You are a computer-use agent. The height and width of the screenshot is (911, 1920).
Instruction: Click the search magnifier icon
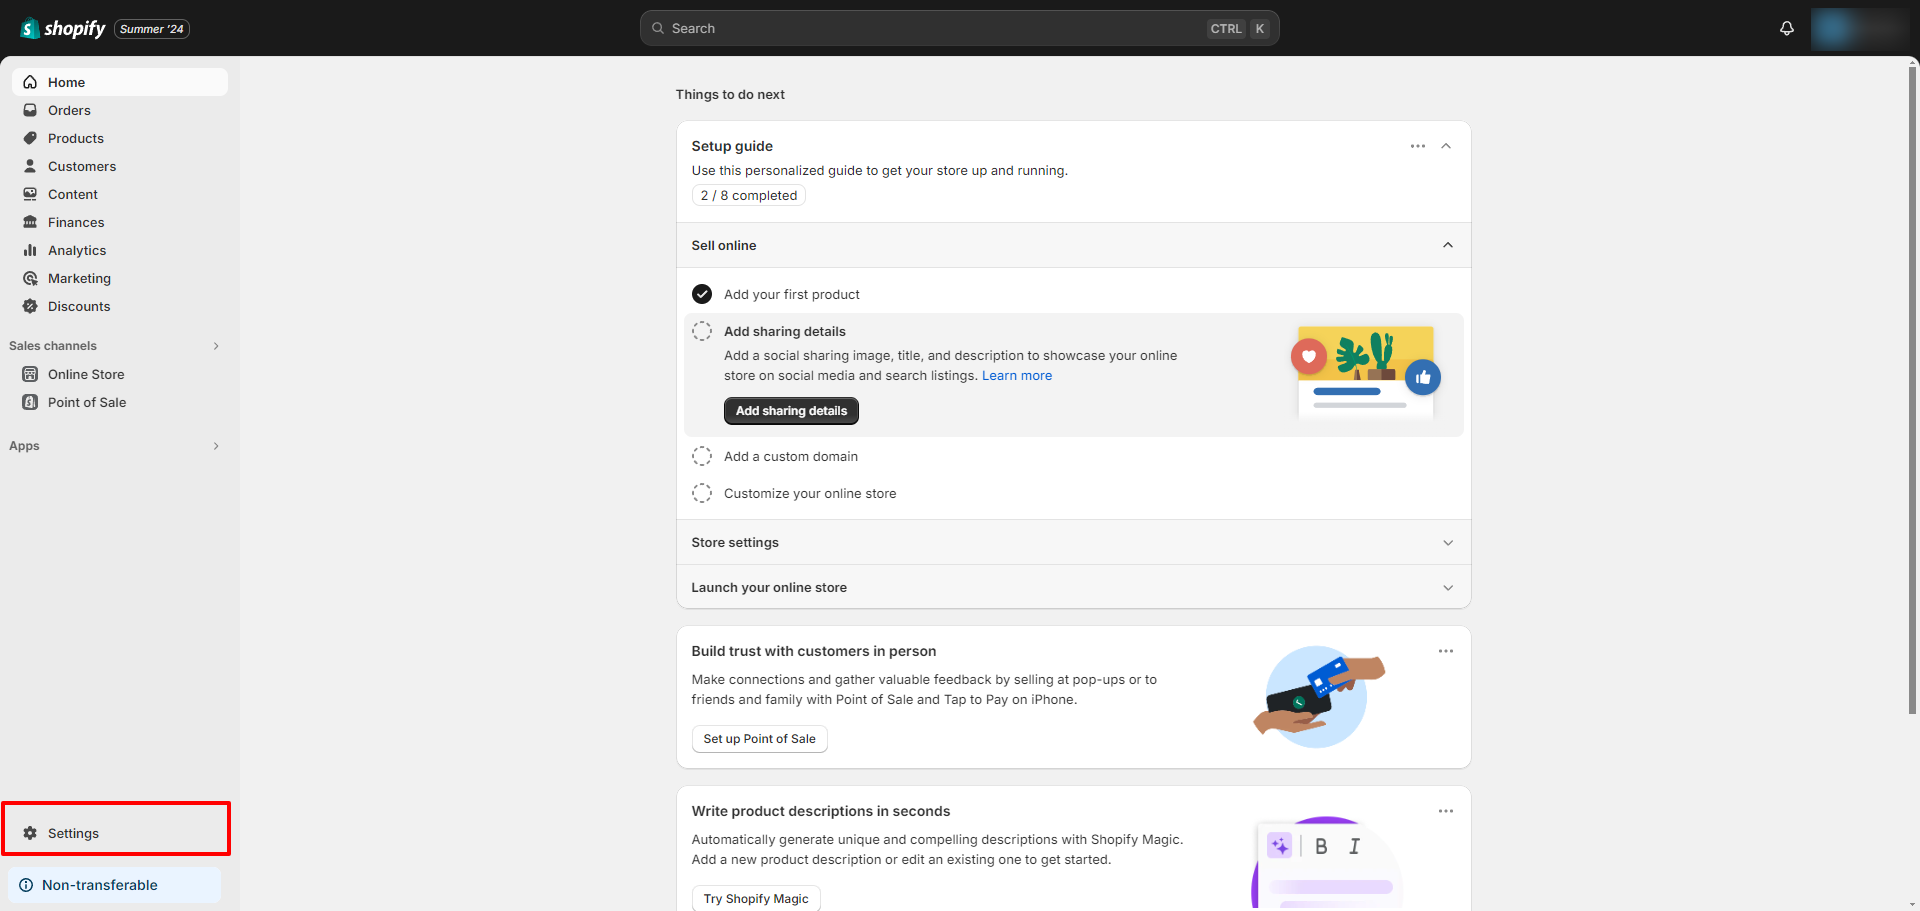[658, 28]
